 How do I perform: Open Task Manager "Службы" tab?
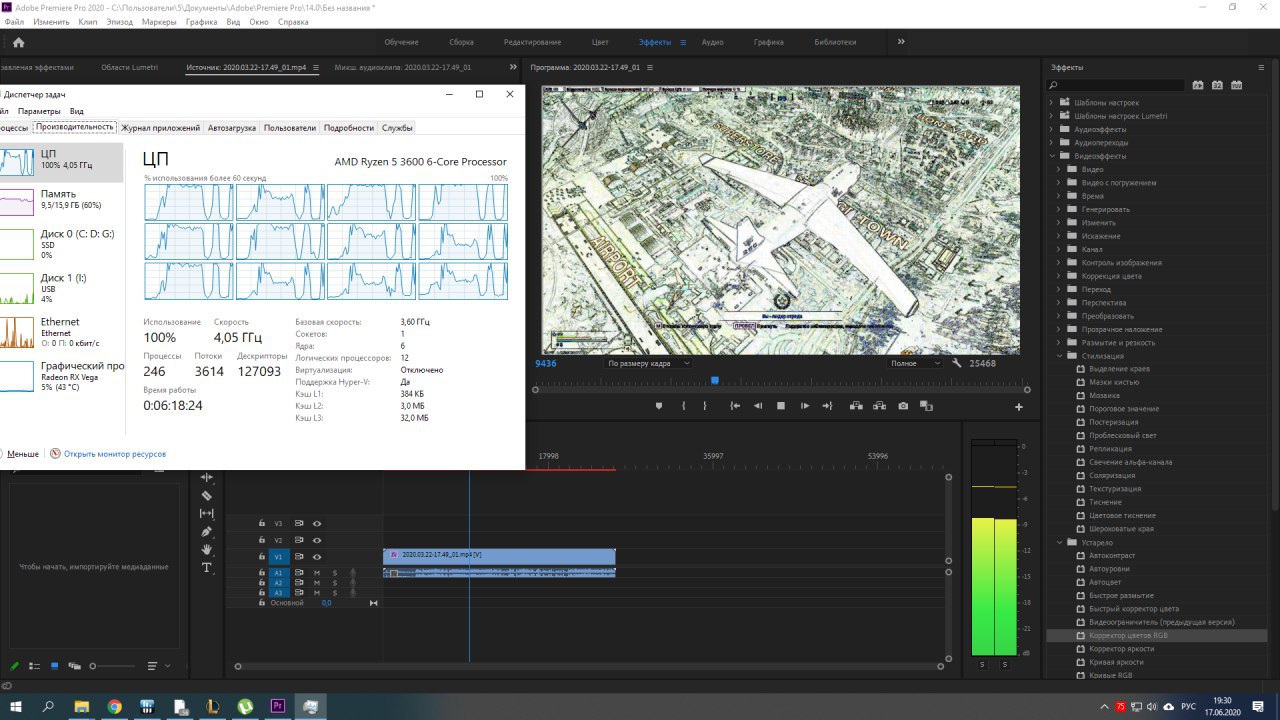[x=397, y=128]
